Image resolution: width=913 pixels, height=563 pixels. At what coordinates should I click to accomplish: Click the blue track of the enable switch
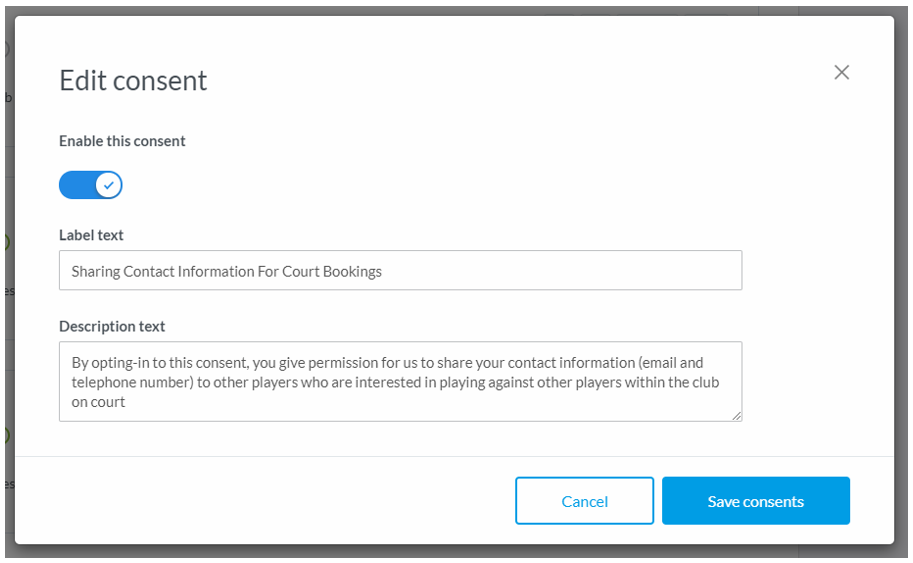(x=78, y=185)
